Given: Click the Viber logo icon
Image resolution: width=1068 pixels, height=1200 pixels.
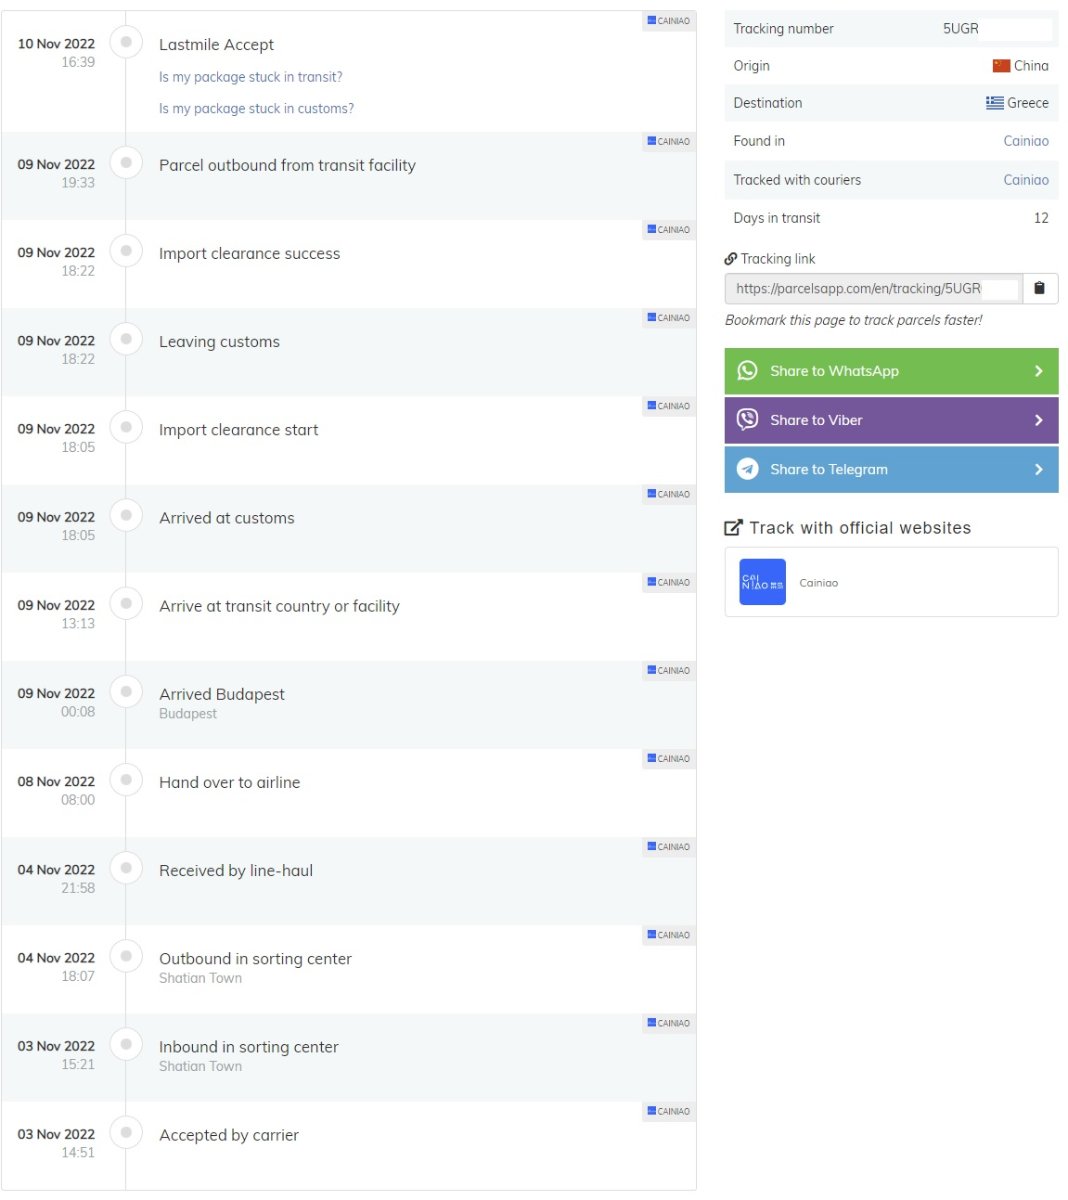Looking at the screenshot, I should pos(747,420).
